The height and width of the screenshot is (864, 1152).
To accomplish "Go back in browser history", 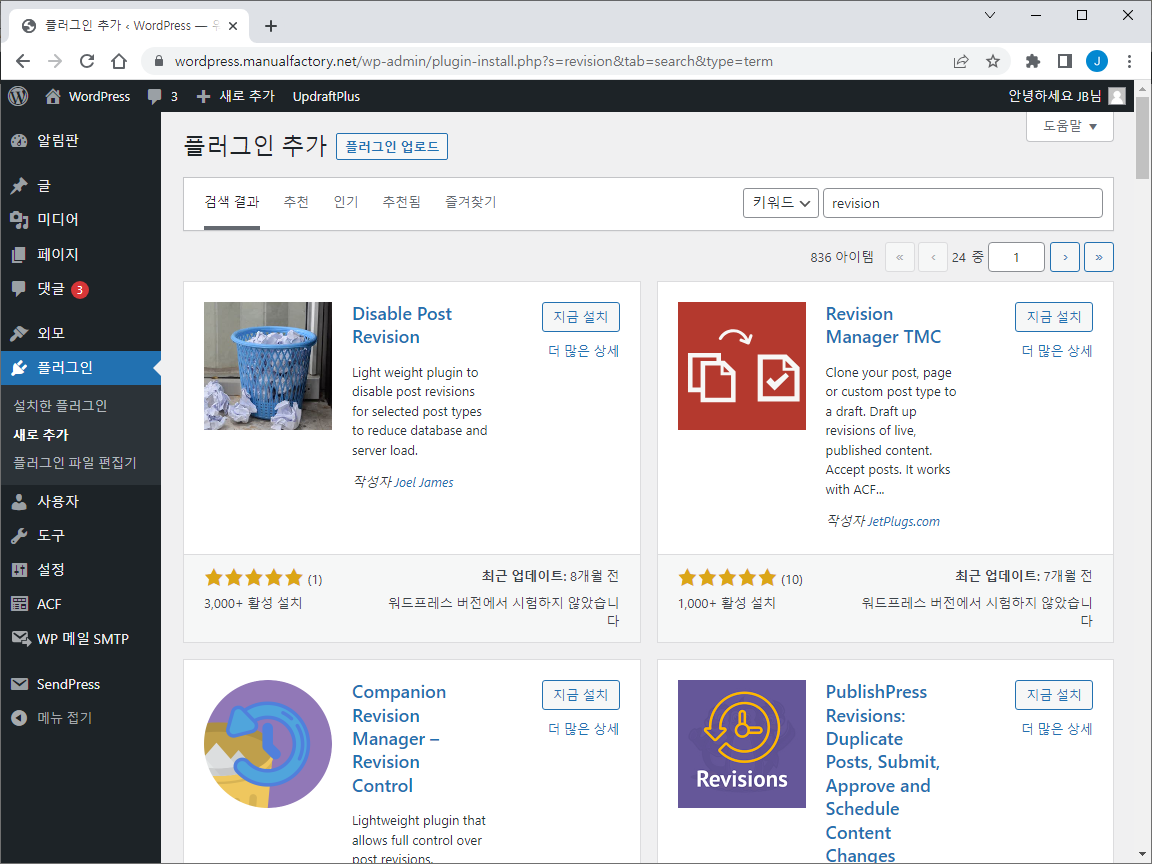I will coord(23,61).
